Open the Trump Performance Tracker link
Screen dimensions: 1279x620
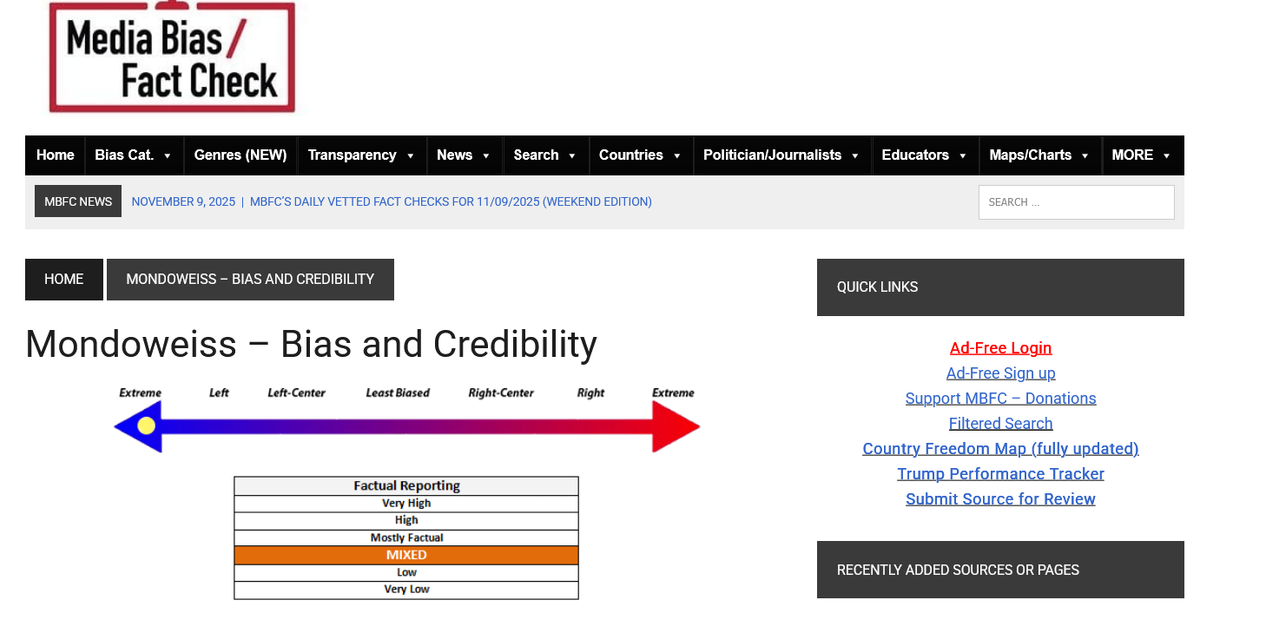[1001, 474]
